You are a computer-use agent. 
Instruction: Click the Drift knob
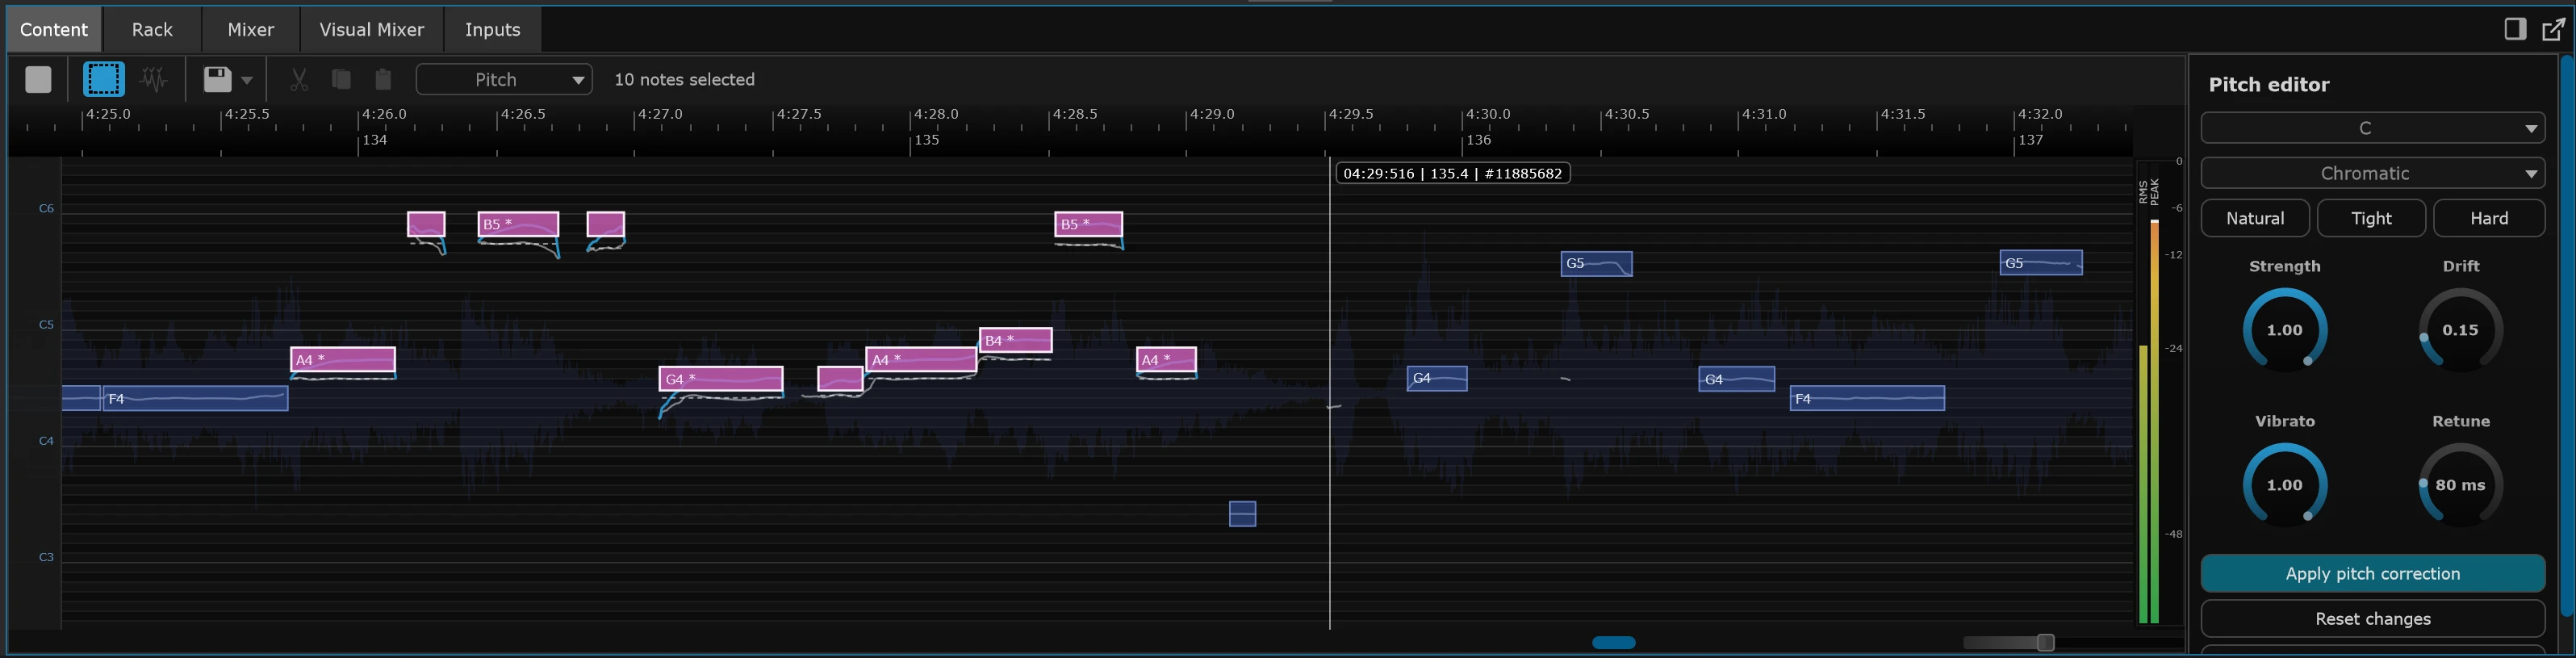pos(2461,330)
